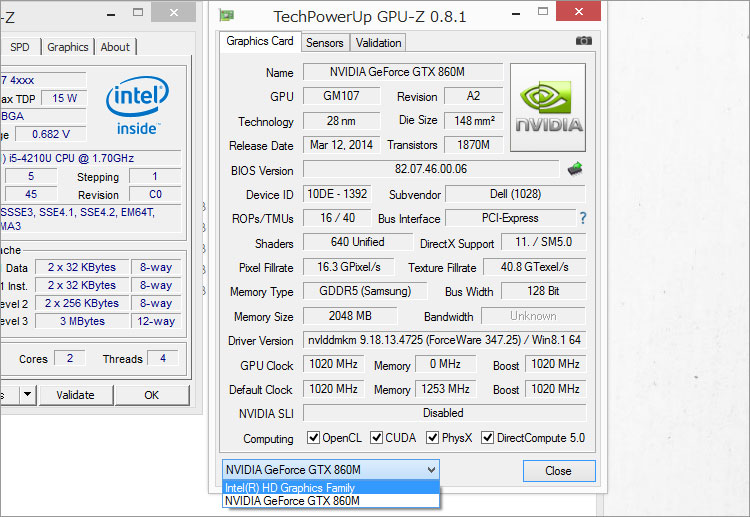This screenshot has height=517, width=750.
Task: Switch to Graphics tab in CPU-Z
Action: click(67, 47)
